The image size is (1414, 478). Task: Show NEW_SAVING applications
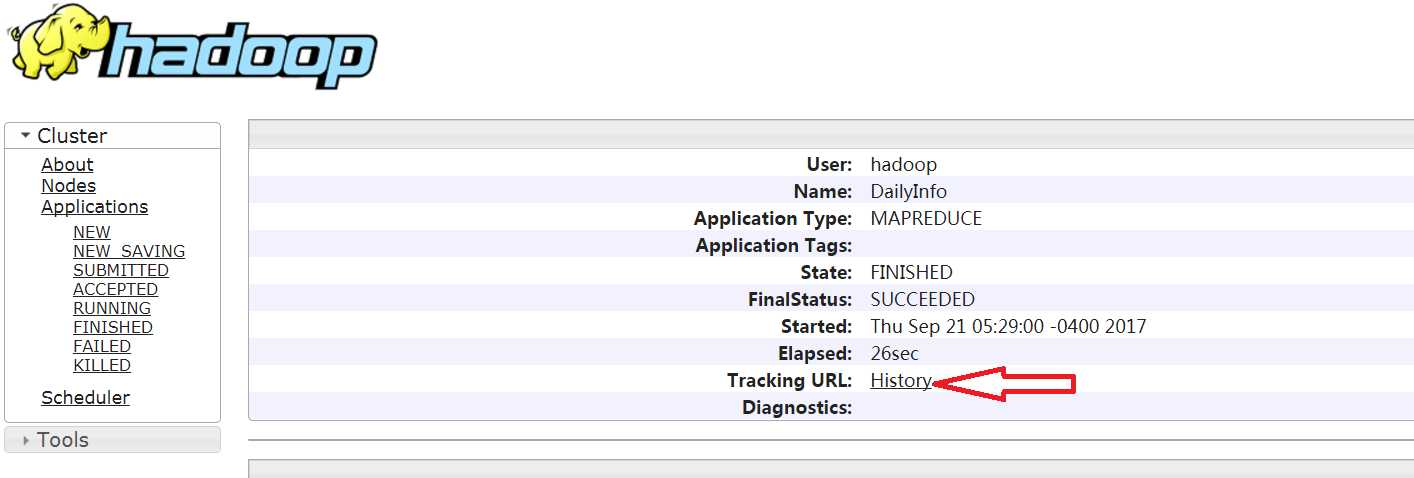(x=128, y=251)
